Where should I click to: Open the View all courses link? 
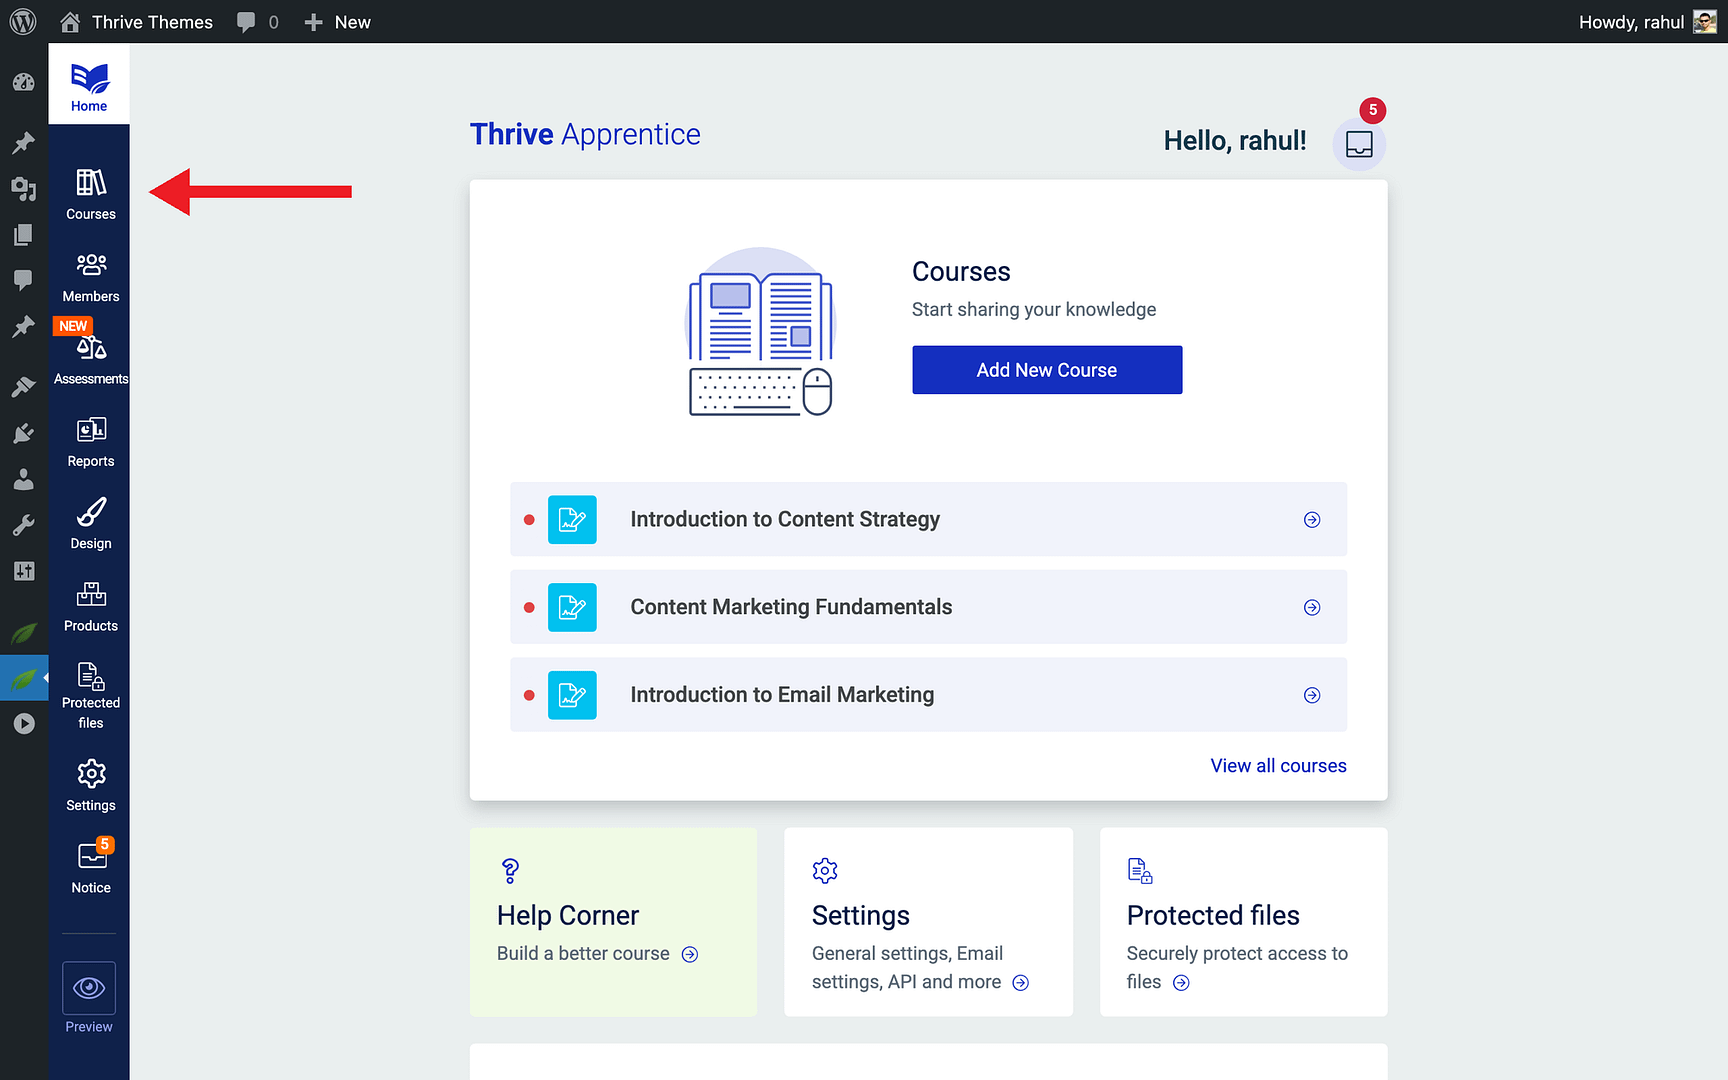[x=1278, y=765]
